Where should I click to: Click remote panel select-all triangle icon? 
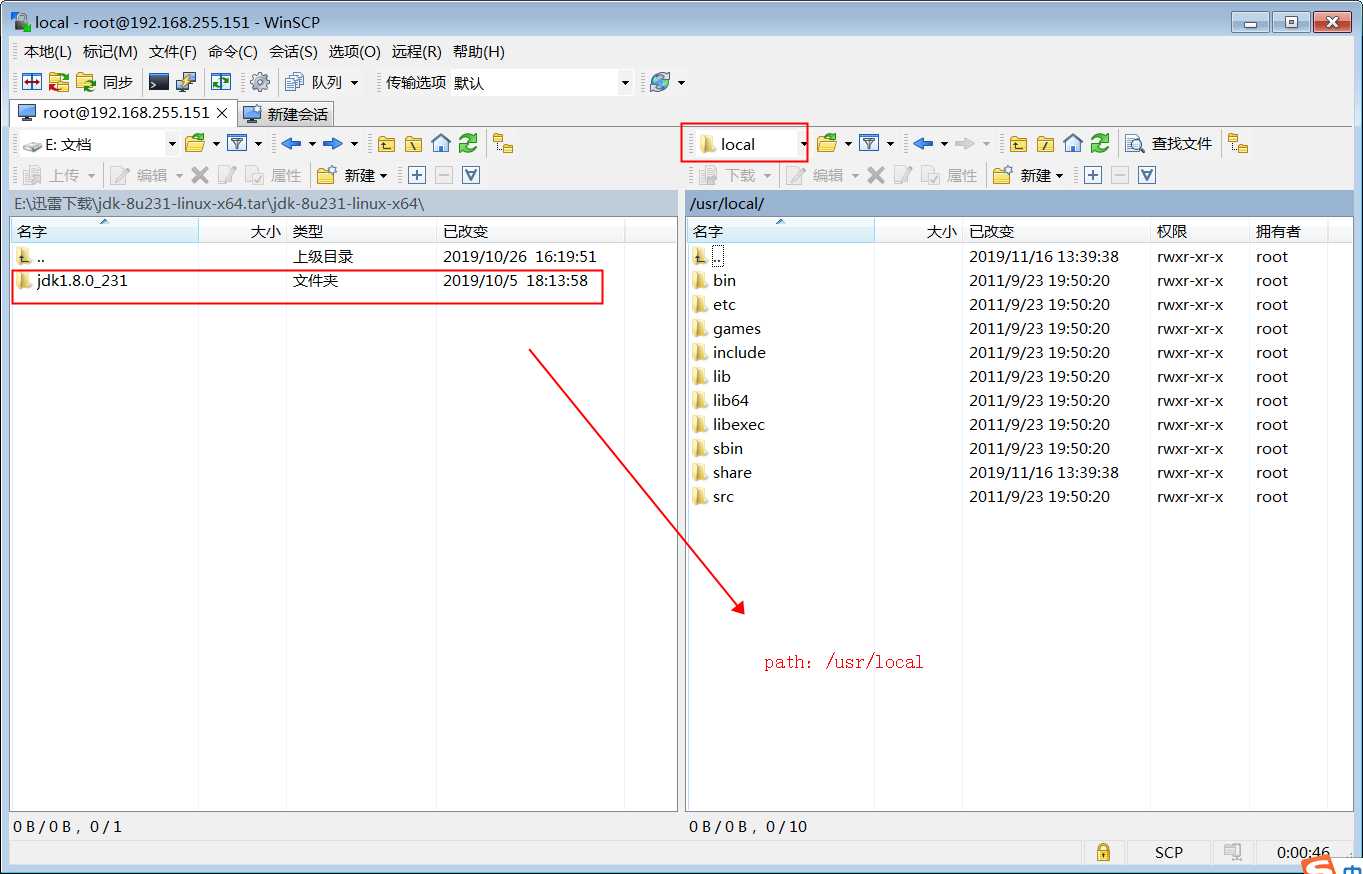click(x=1147, y=175)
